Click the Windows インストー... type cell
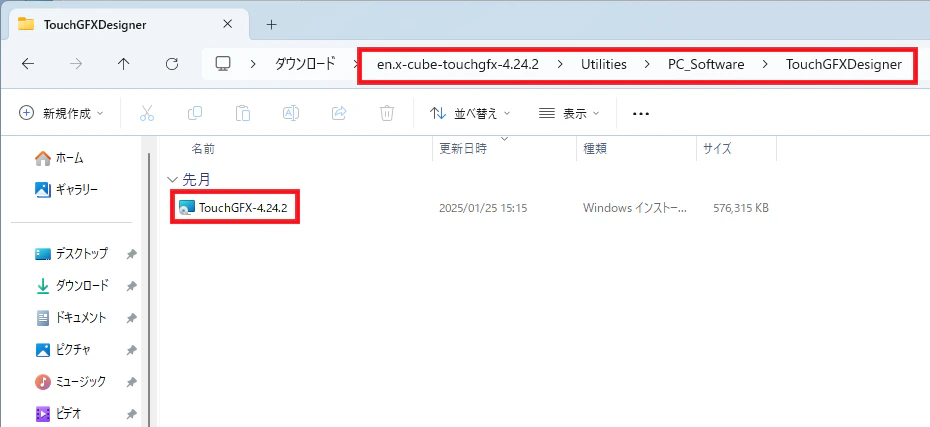The image size is (930, 427). coord(635,208)
